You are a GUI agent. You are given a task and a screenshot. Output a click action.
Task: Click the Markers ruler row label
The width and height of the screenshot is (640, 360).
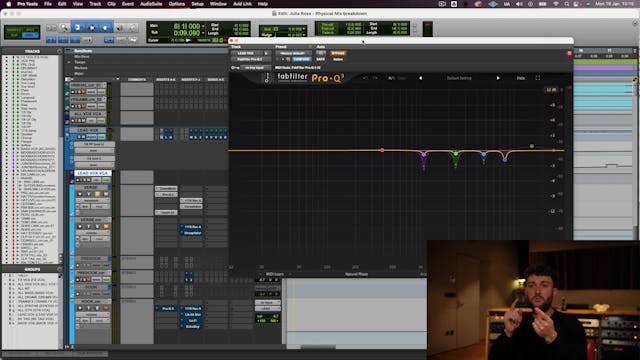pyautogui.click(x=81, y=68)
